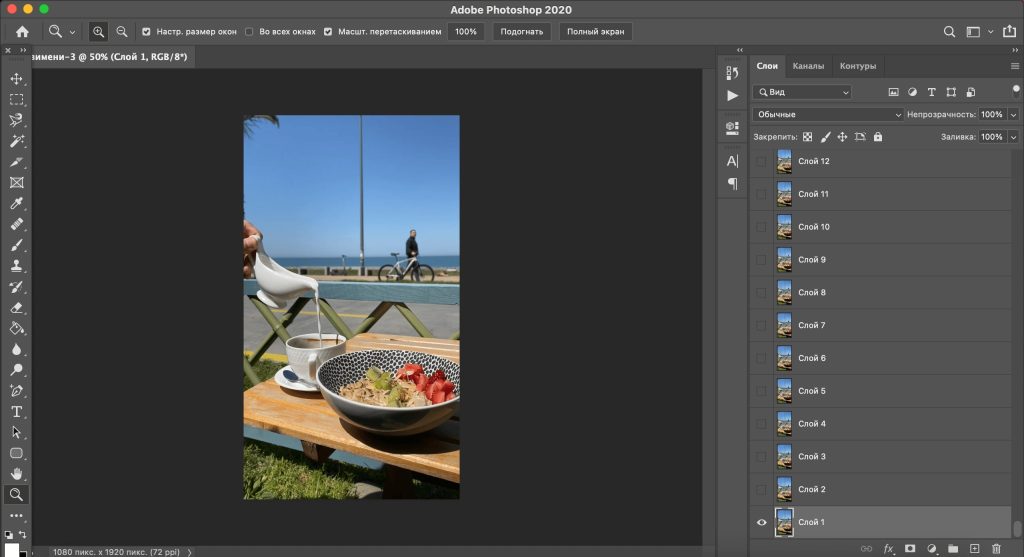Select the Move tool
Viewport: 1024px width, 557px height.
click(16, 79)
